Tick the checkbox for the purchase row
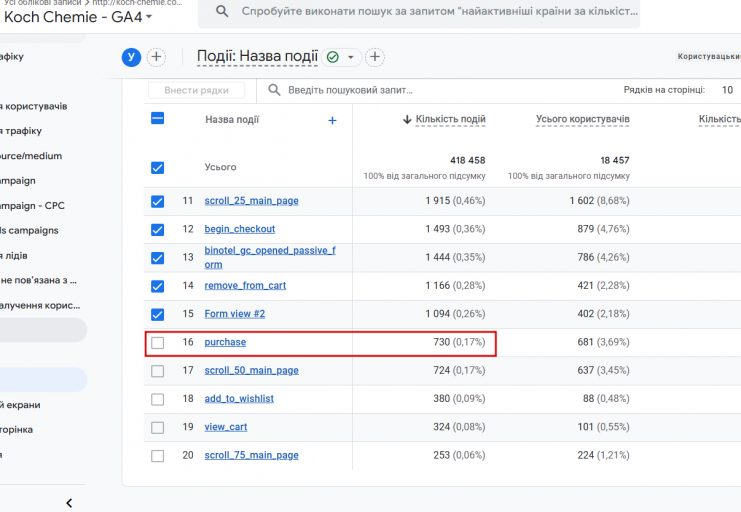The height and width of the screenshot is (512, 741). pyautogui.click(x=157, y=343)
